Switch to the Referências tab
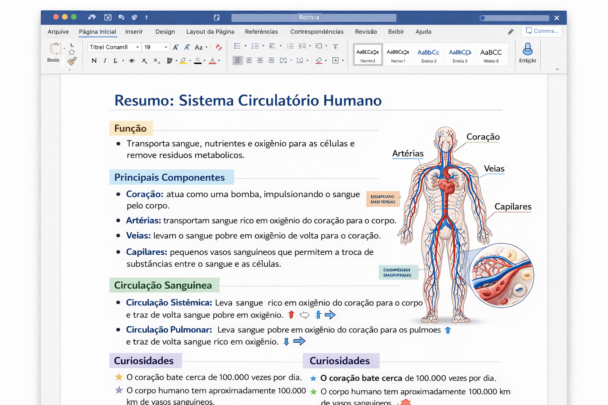The height and width of the screenshot is (405, 608). pyautogui.click(x=261, y=31)
